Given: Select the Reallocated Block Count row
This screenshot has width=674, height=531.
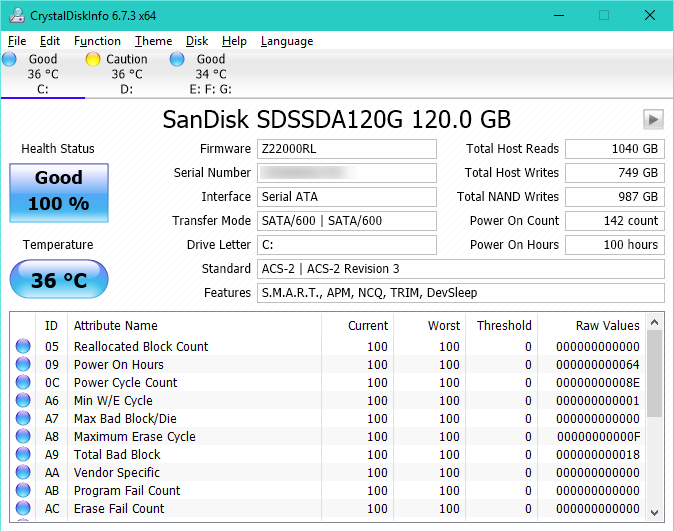Looking at the screenshot, I should click(328, 346).
